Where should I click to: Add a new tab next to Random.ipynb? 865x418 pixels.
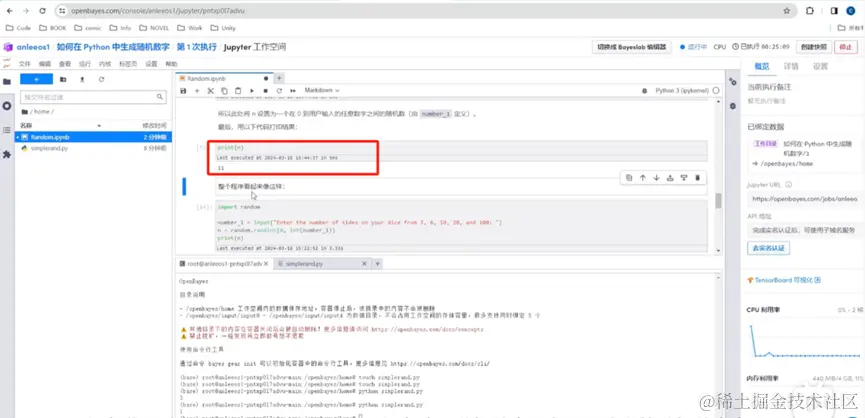click(279, 78)
